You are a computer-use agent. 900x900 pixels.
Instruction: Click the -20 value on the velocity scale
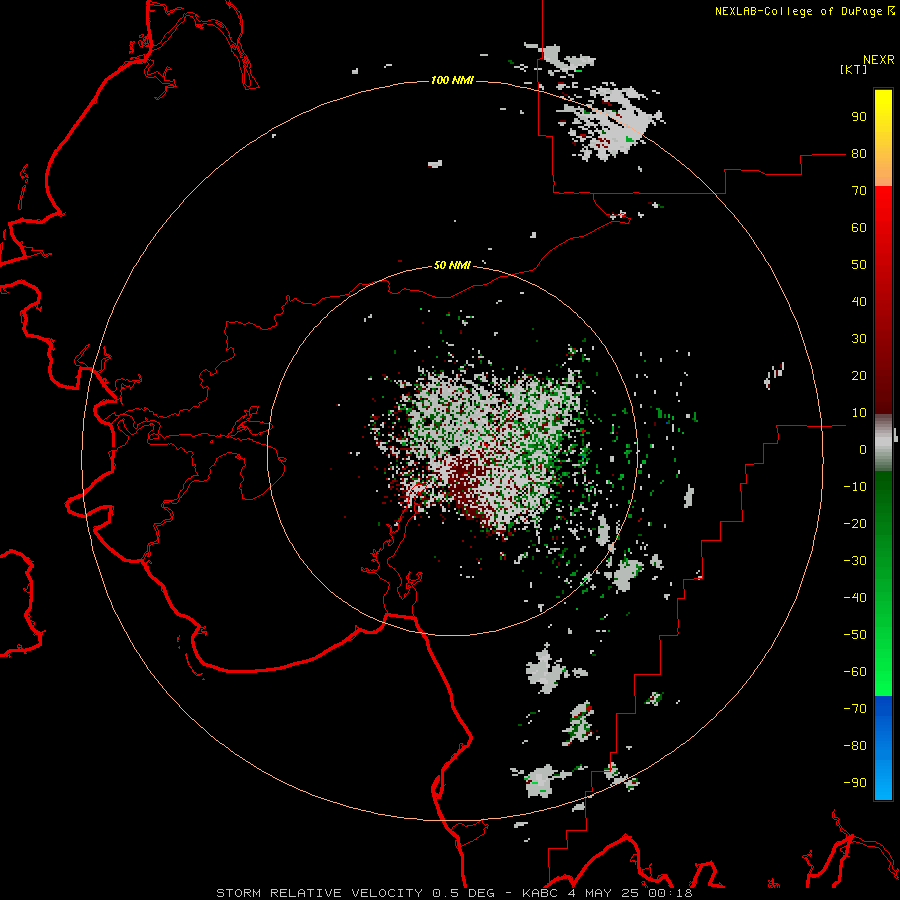pyautogui.click(x=855, y=524)
